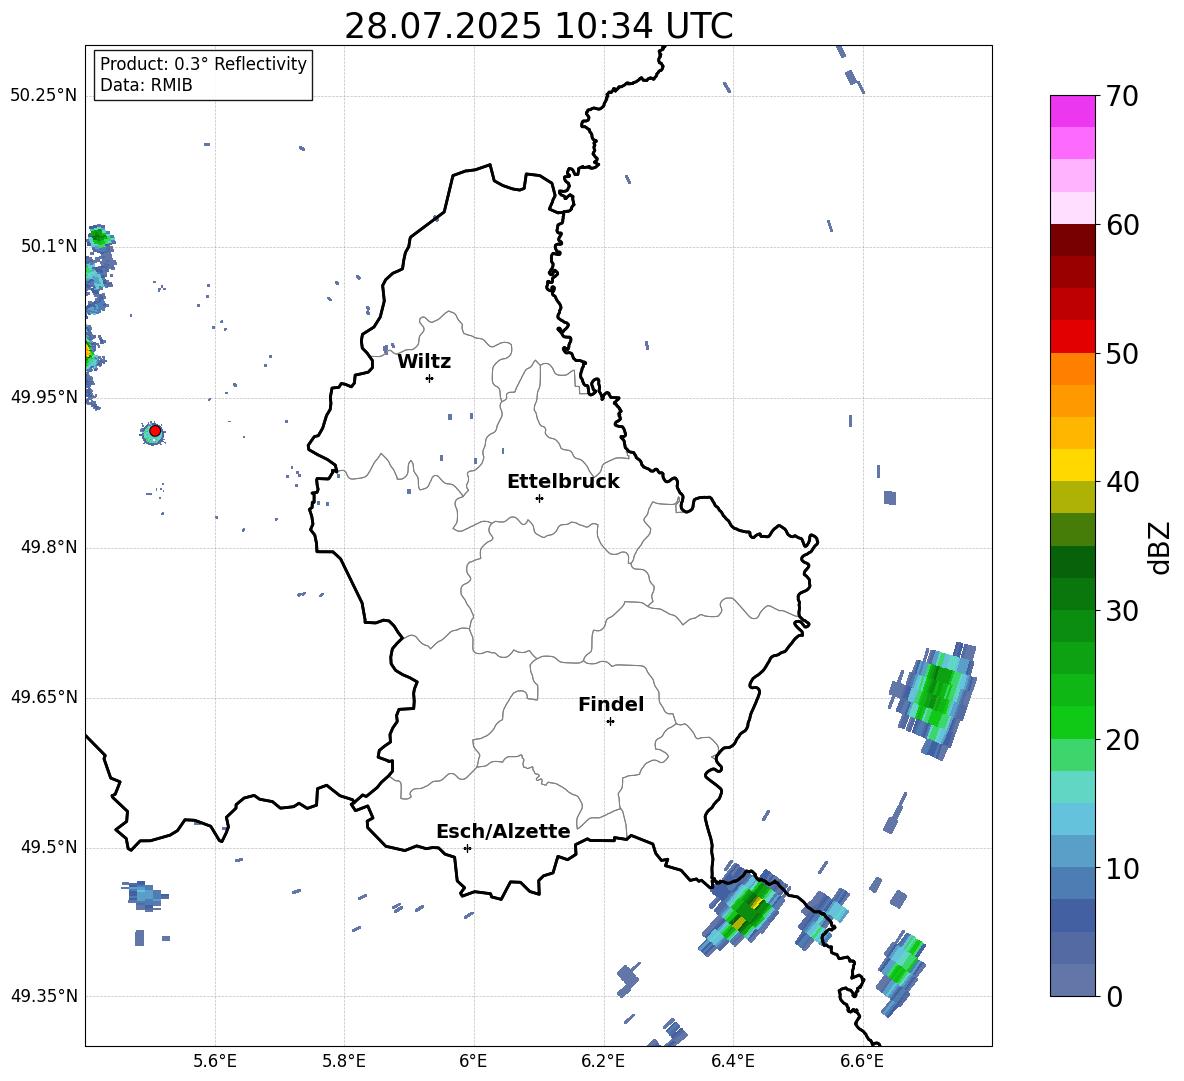The height and width of the screenshot is (1081, 1184).
Task: Click the 6.6°E longitude label
Action: (862, 1061)
